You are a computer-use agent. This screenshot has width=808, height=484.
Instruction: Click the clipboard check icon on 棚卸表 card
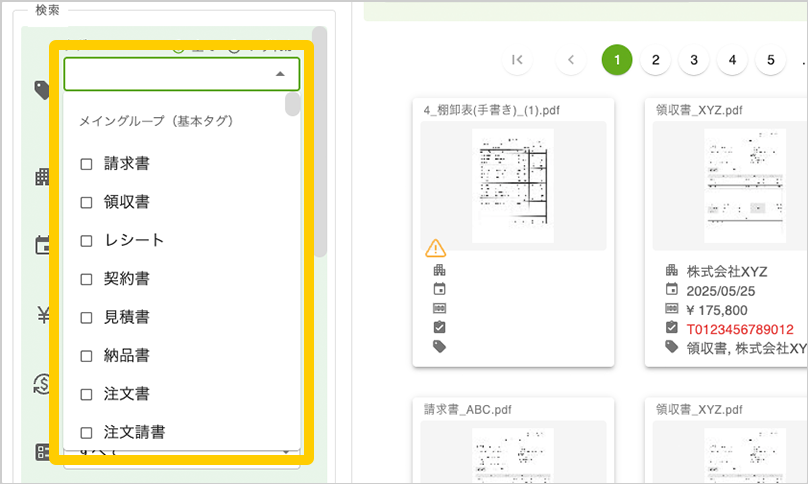(440, 327)
